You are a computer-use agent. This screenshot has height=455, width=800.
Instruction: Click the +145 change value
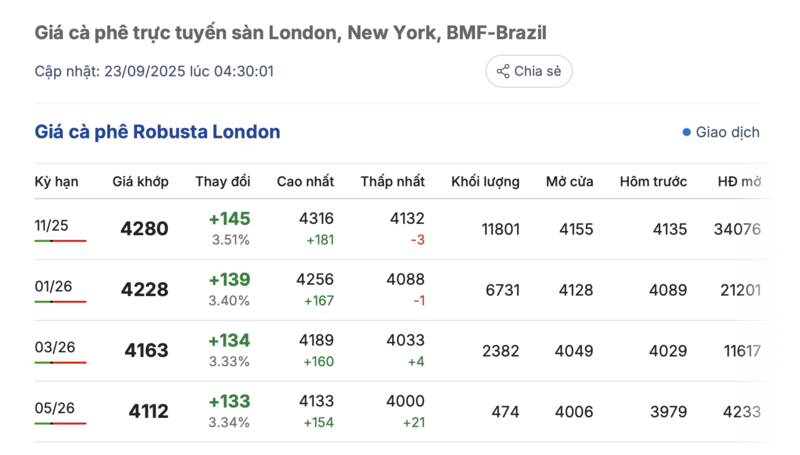click(x=229, y=219)
